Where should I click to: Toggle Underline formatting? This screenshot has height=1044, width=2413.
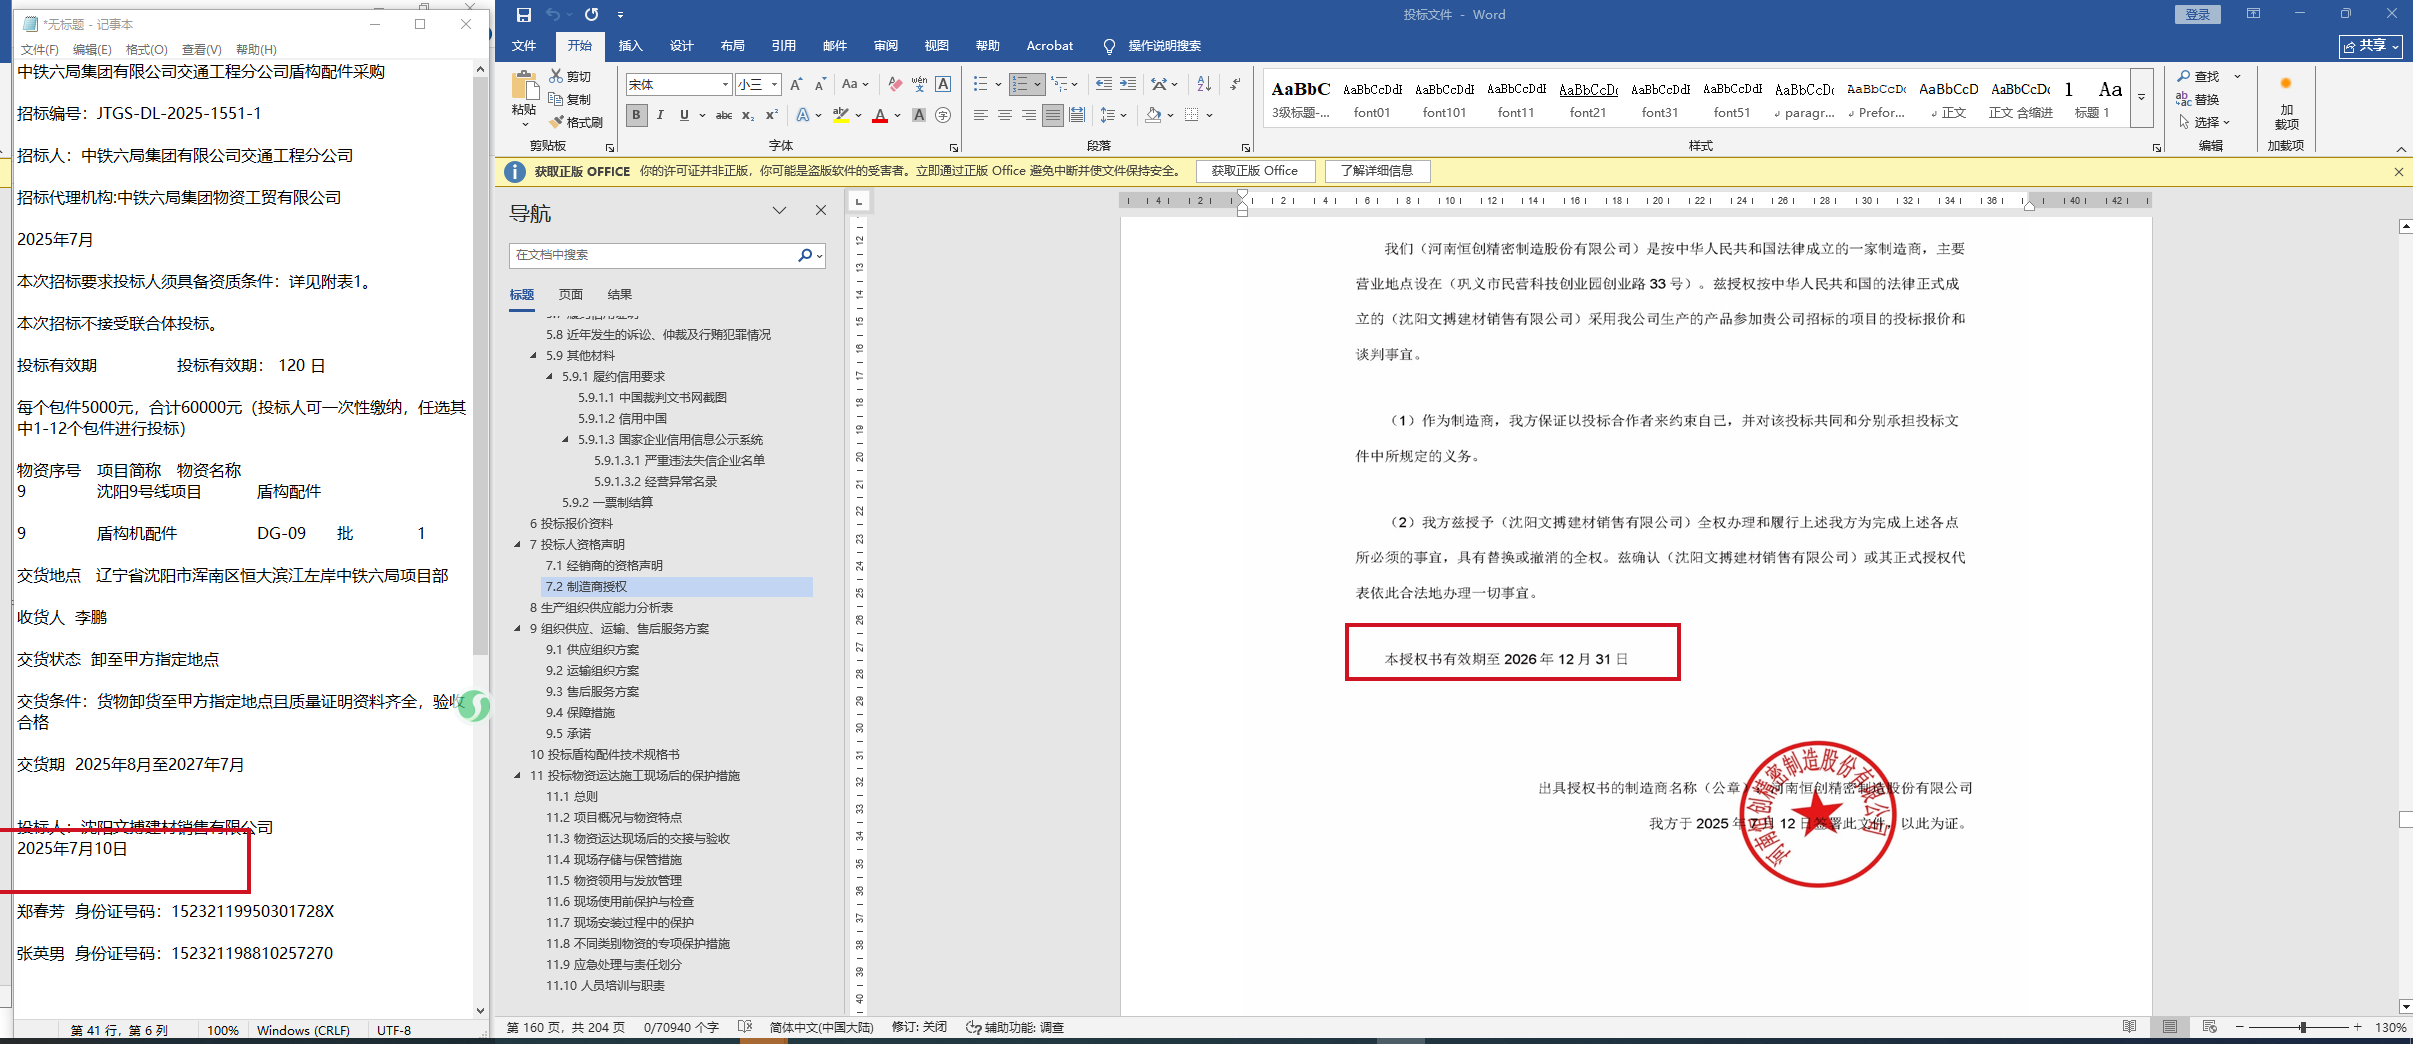click(x=684, y=116)
